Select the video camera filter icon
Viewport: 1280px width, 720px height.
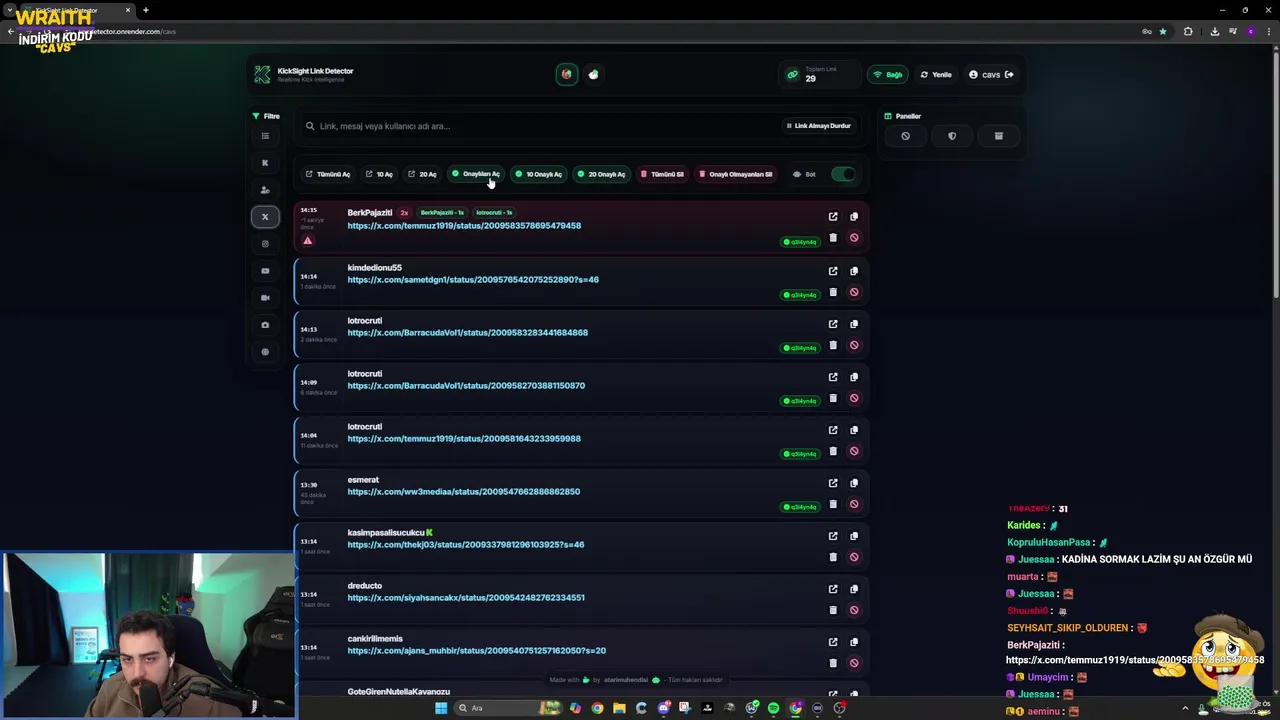tap(265, 298)
